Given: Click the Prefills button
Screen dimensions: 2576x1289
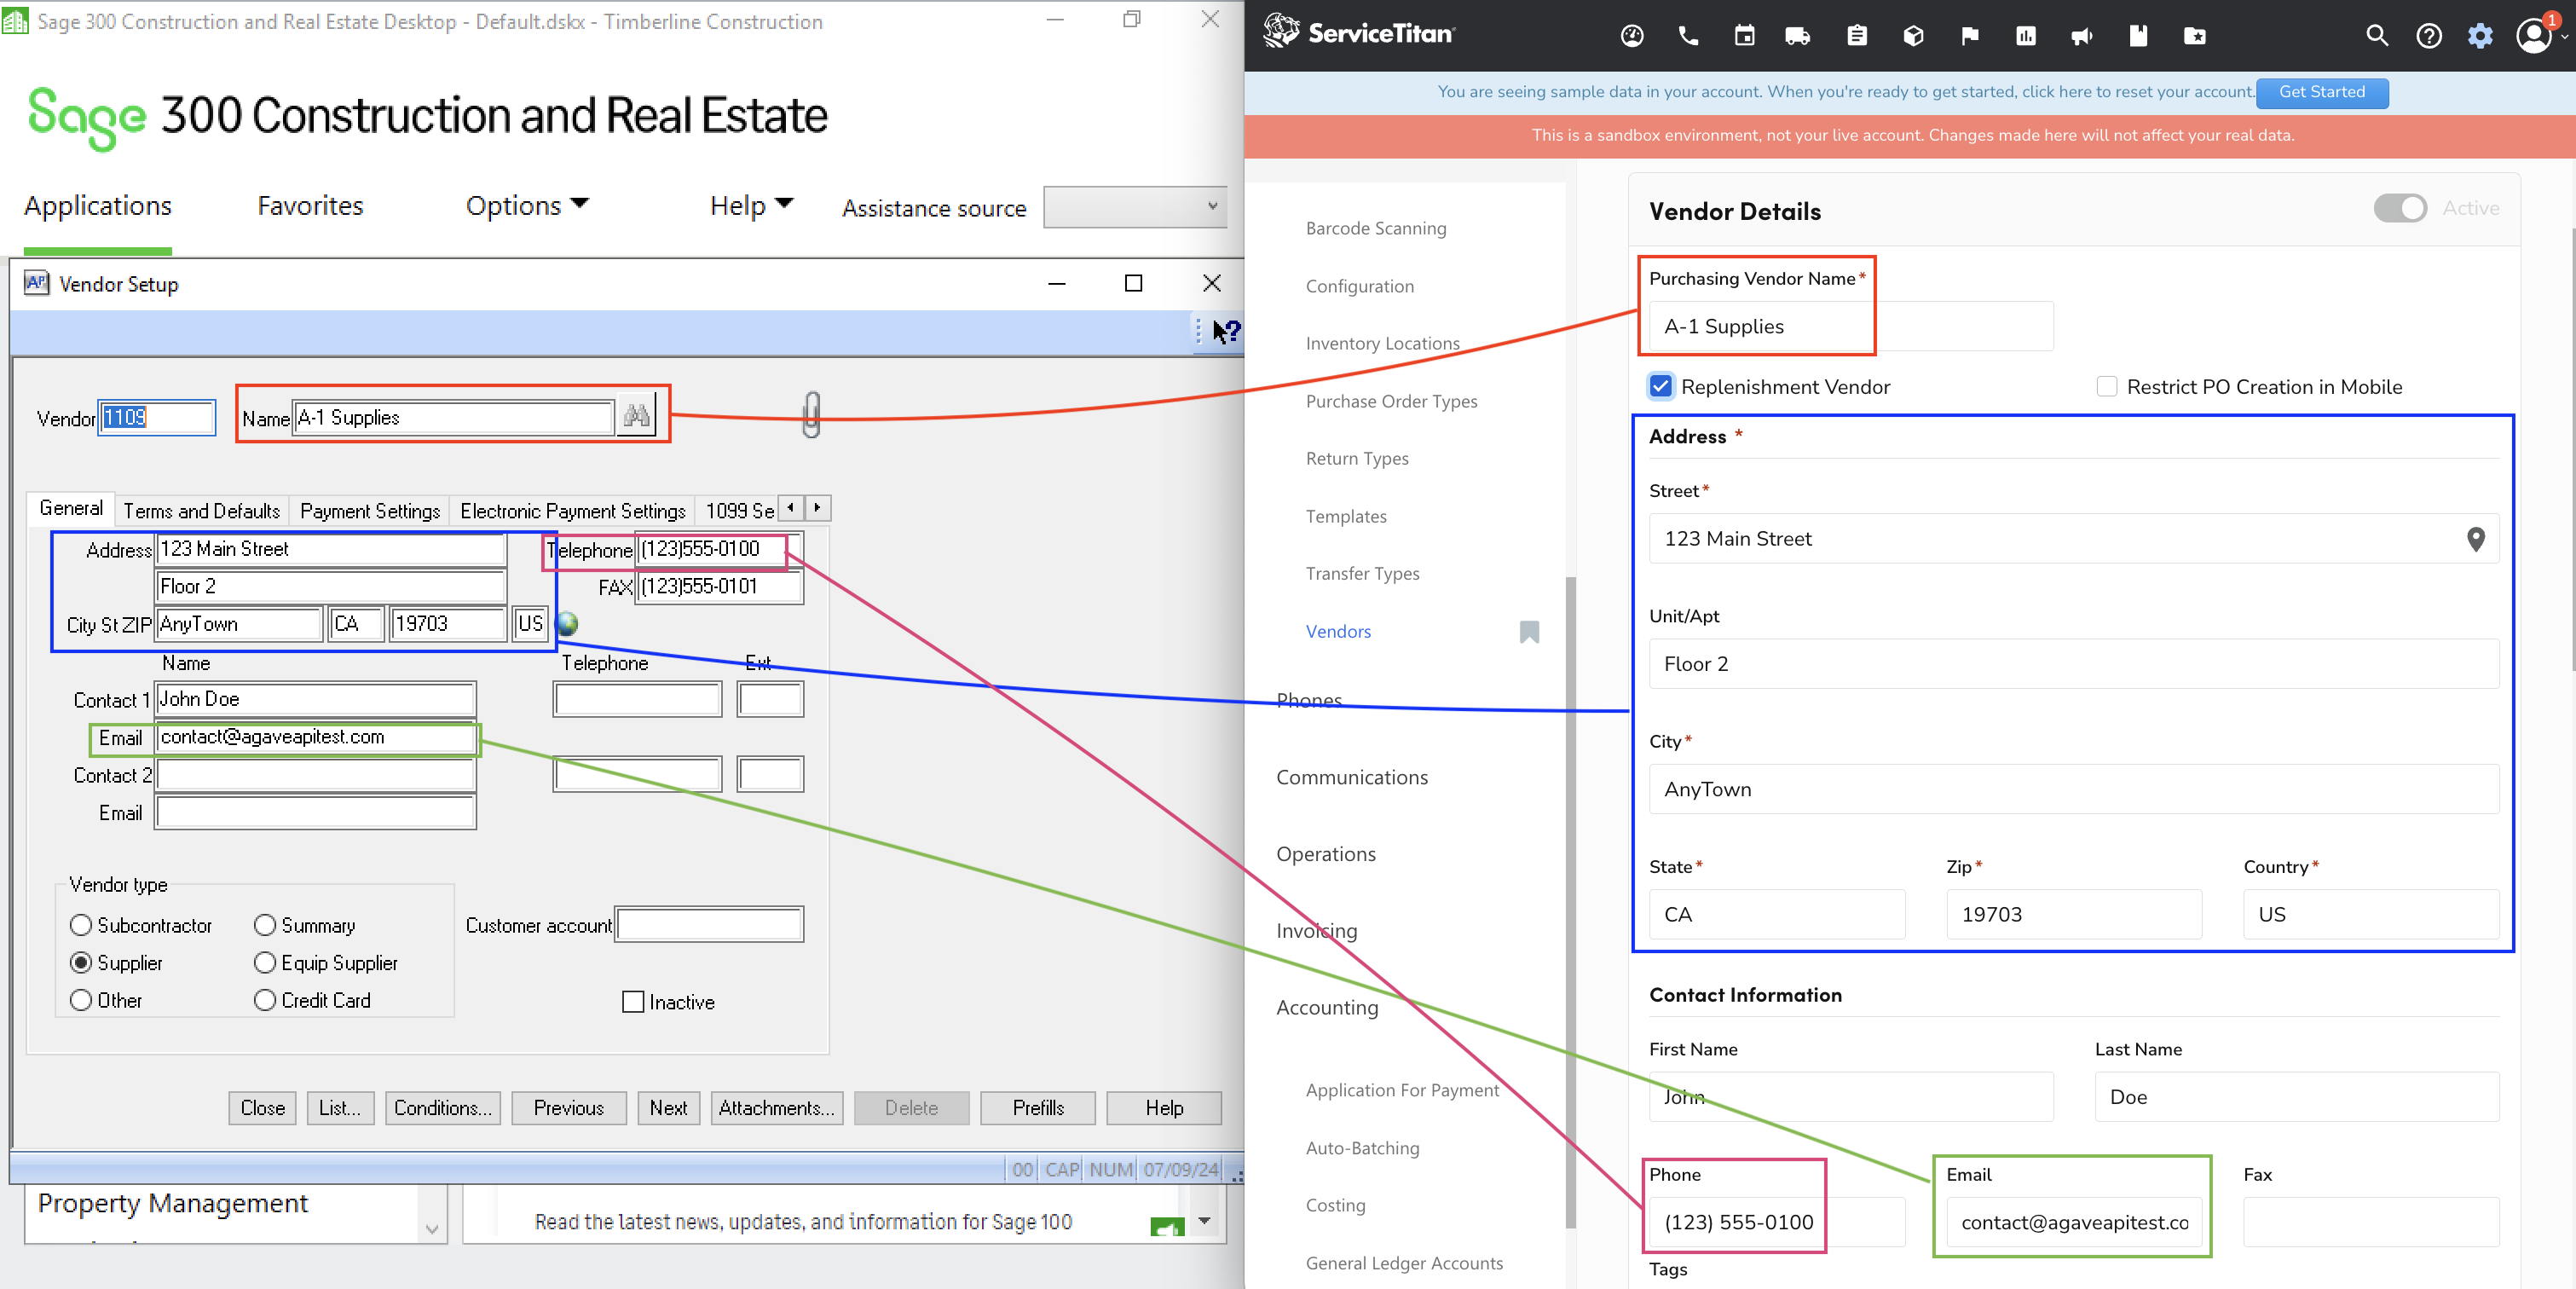Looking at the screenshot, I should pos(1038,1108).
